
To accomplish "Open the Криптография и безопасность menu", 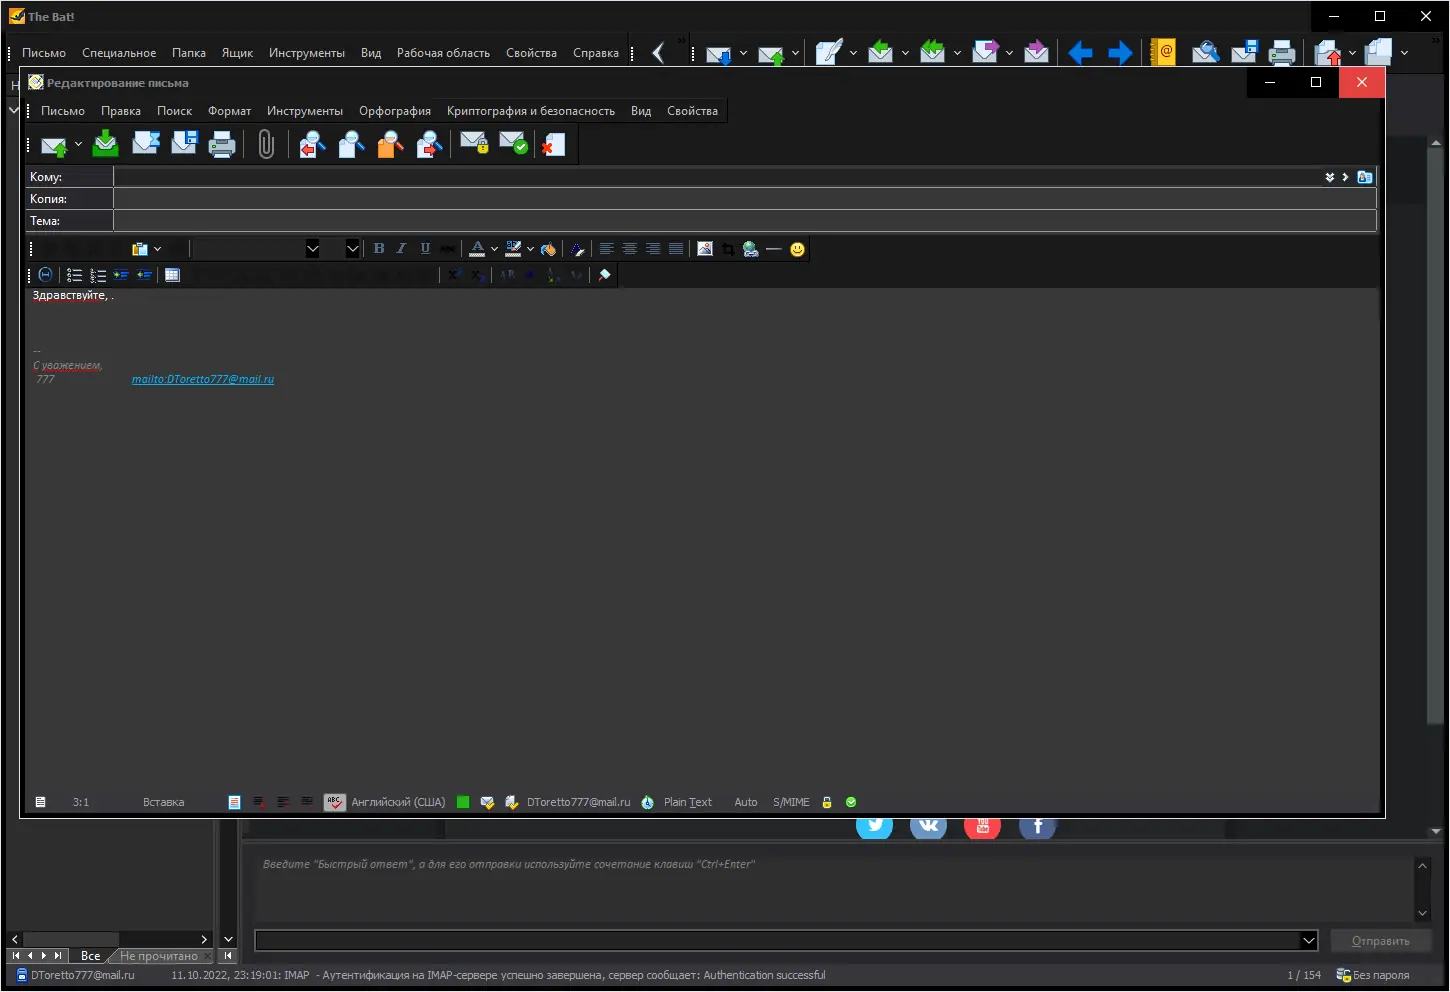I will [531, 111].
